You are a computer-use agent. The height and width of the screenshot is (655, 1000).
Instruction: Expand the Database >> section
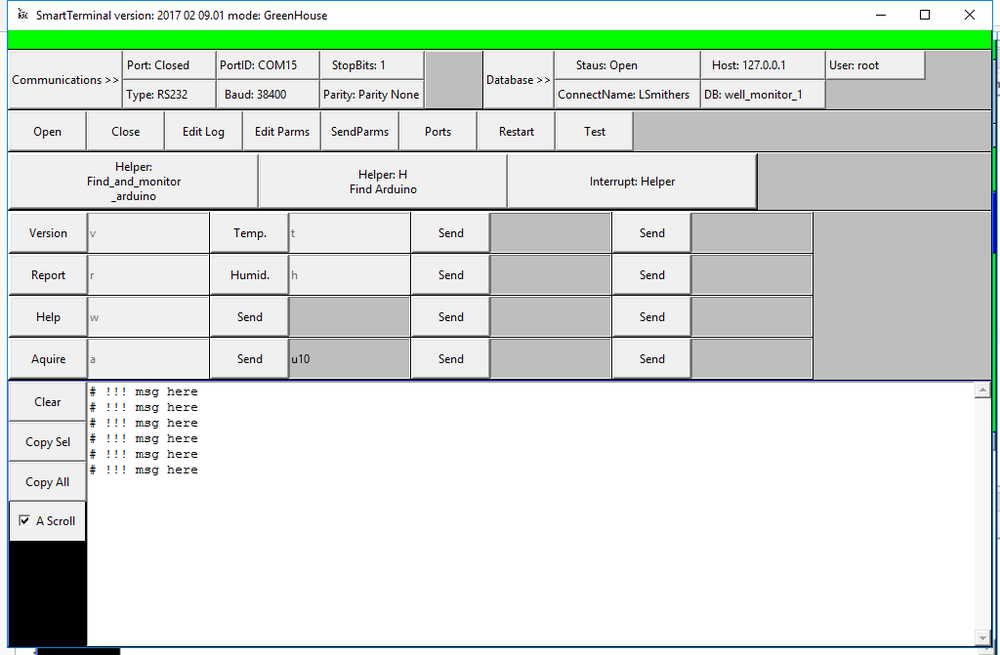coord(517,79)
